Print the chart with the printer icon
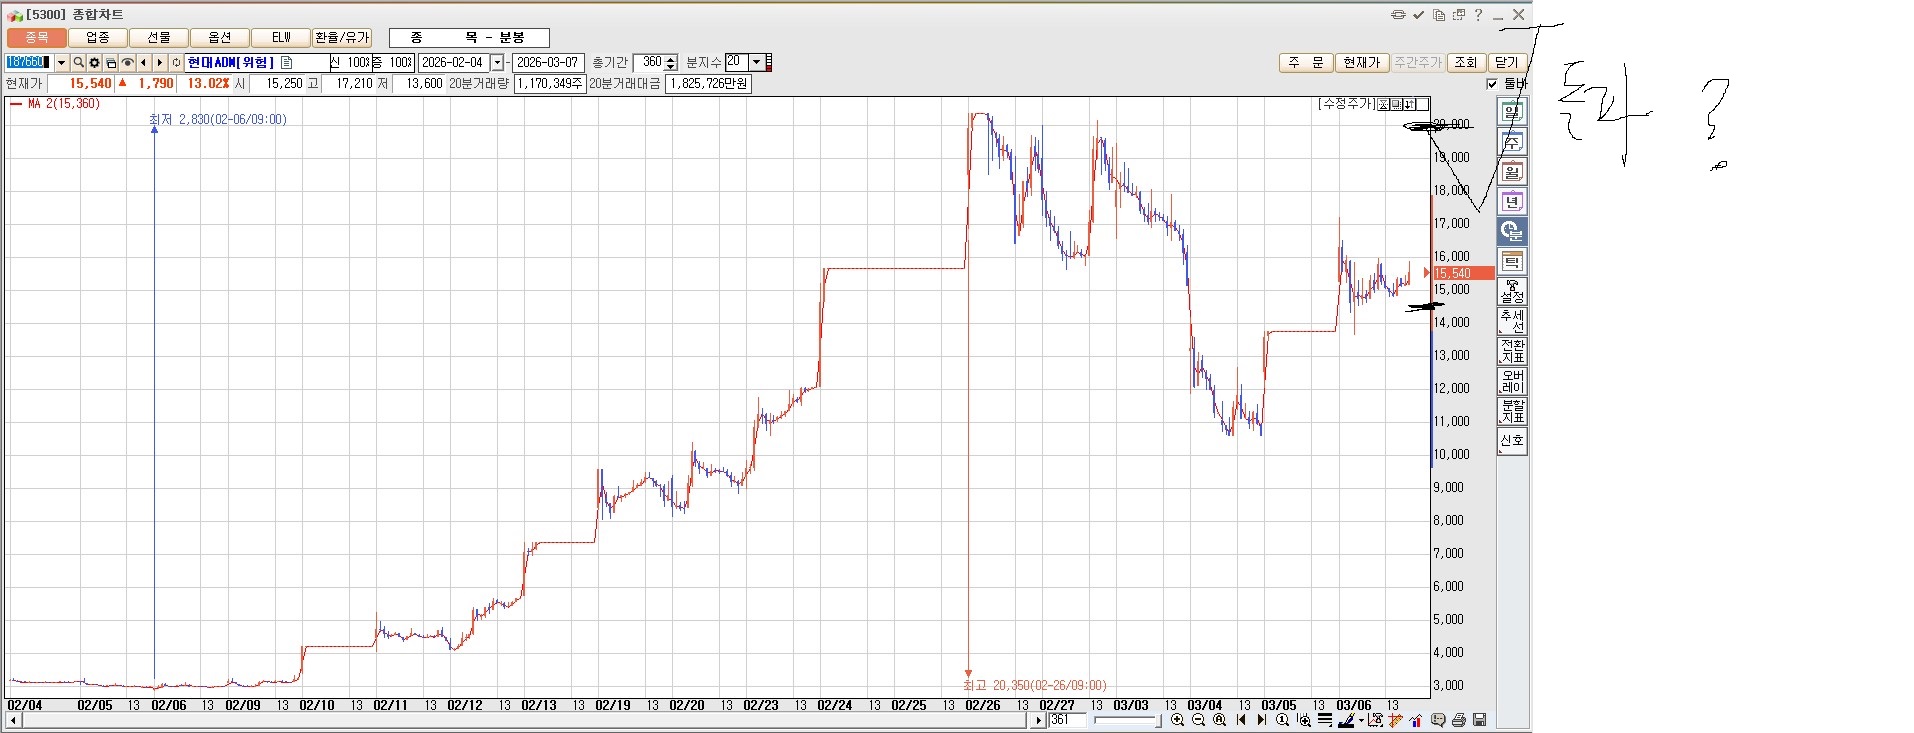The width and height of the screenshot is (1914, 733). [x=1459, y=720]
